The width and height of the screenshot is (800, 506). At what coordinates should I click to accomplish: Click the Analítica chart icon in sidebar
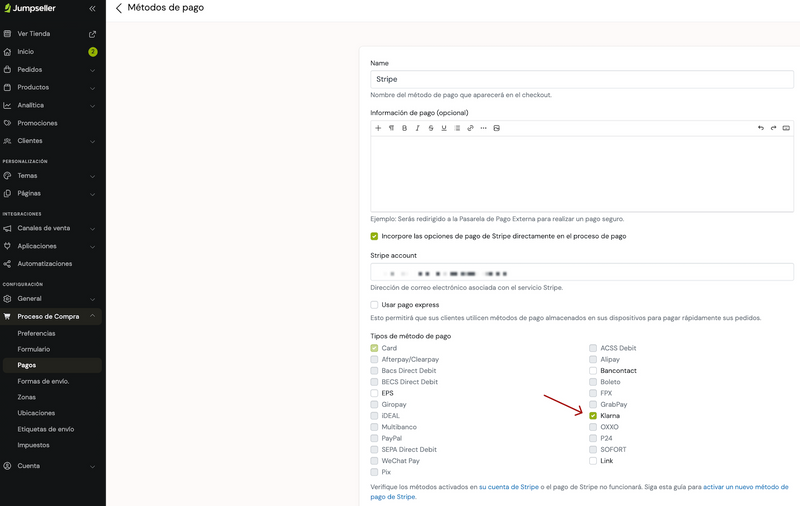tap(7, 105)
